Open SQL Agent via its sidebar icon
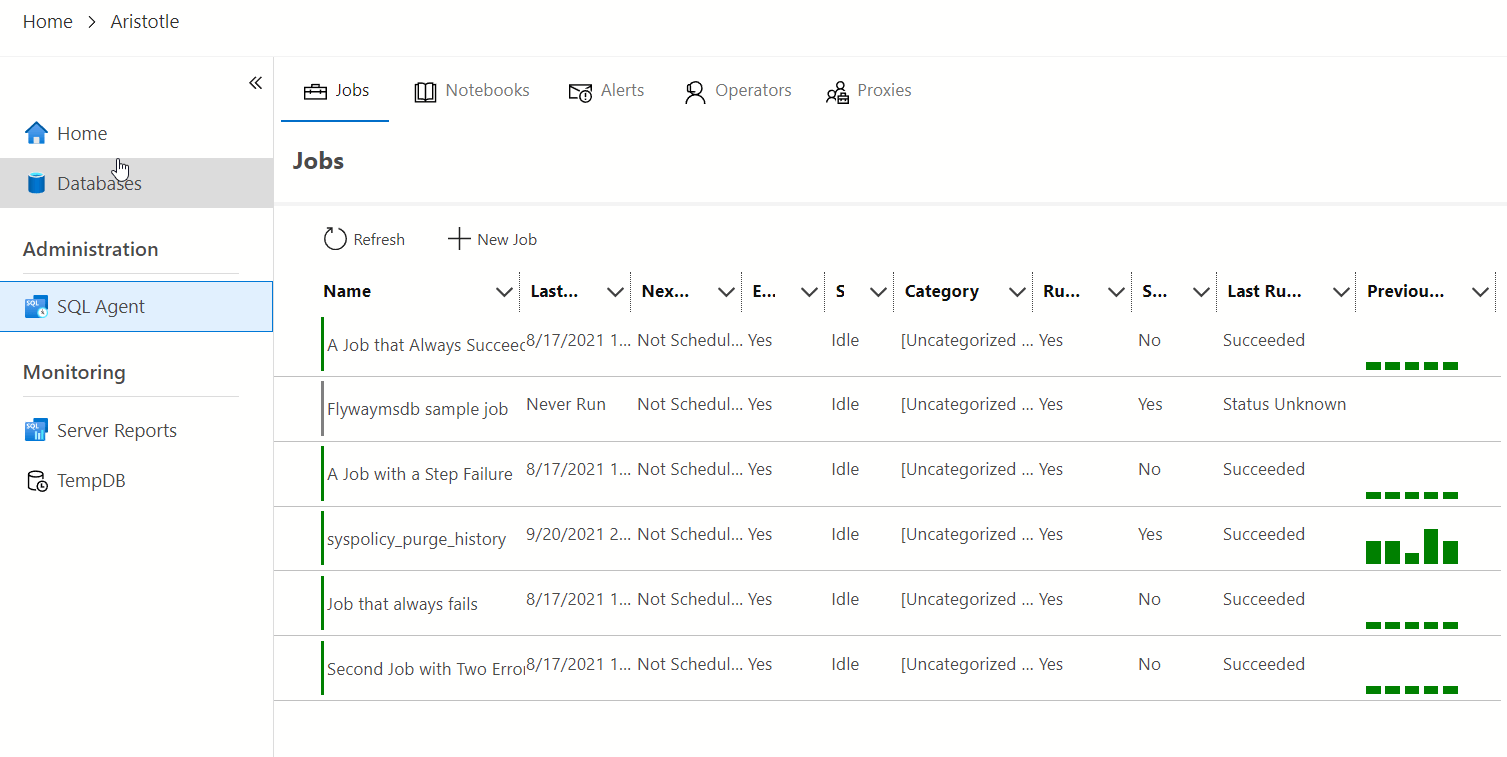The width and height of the screenshot is (1507, 757). point(37,307)
